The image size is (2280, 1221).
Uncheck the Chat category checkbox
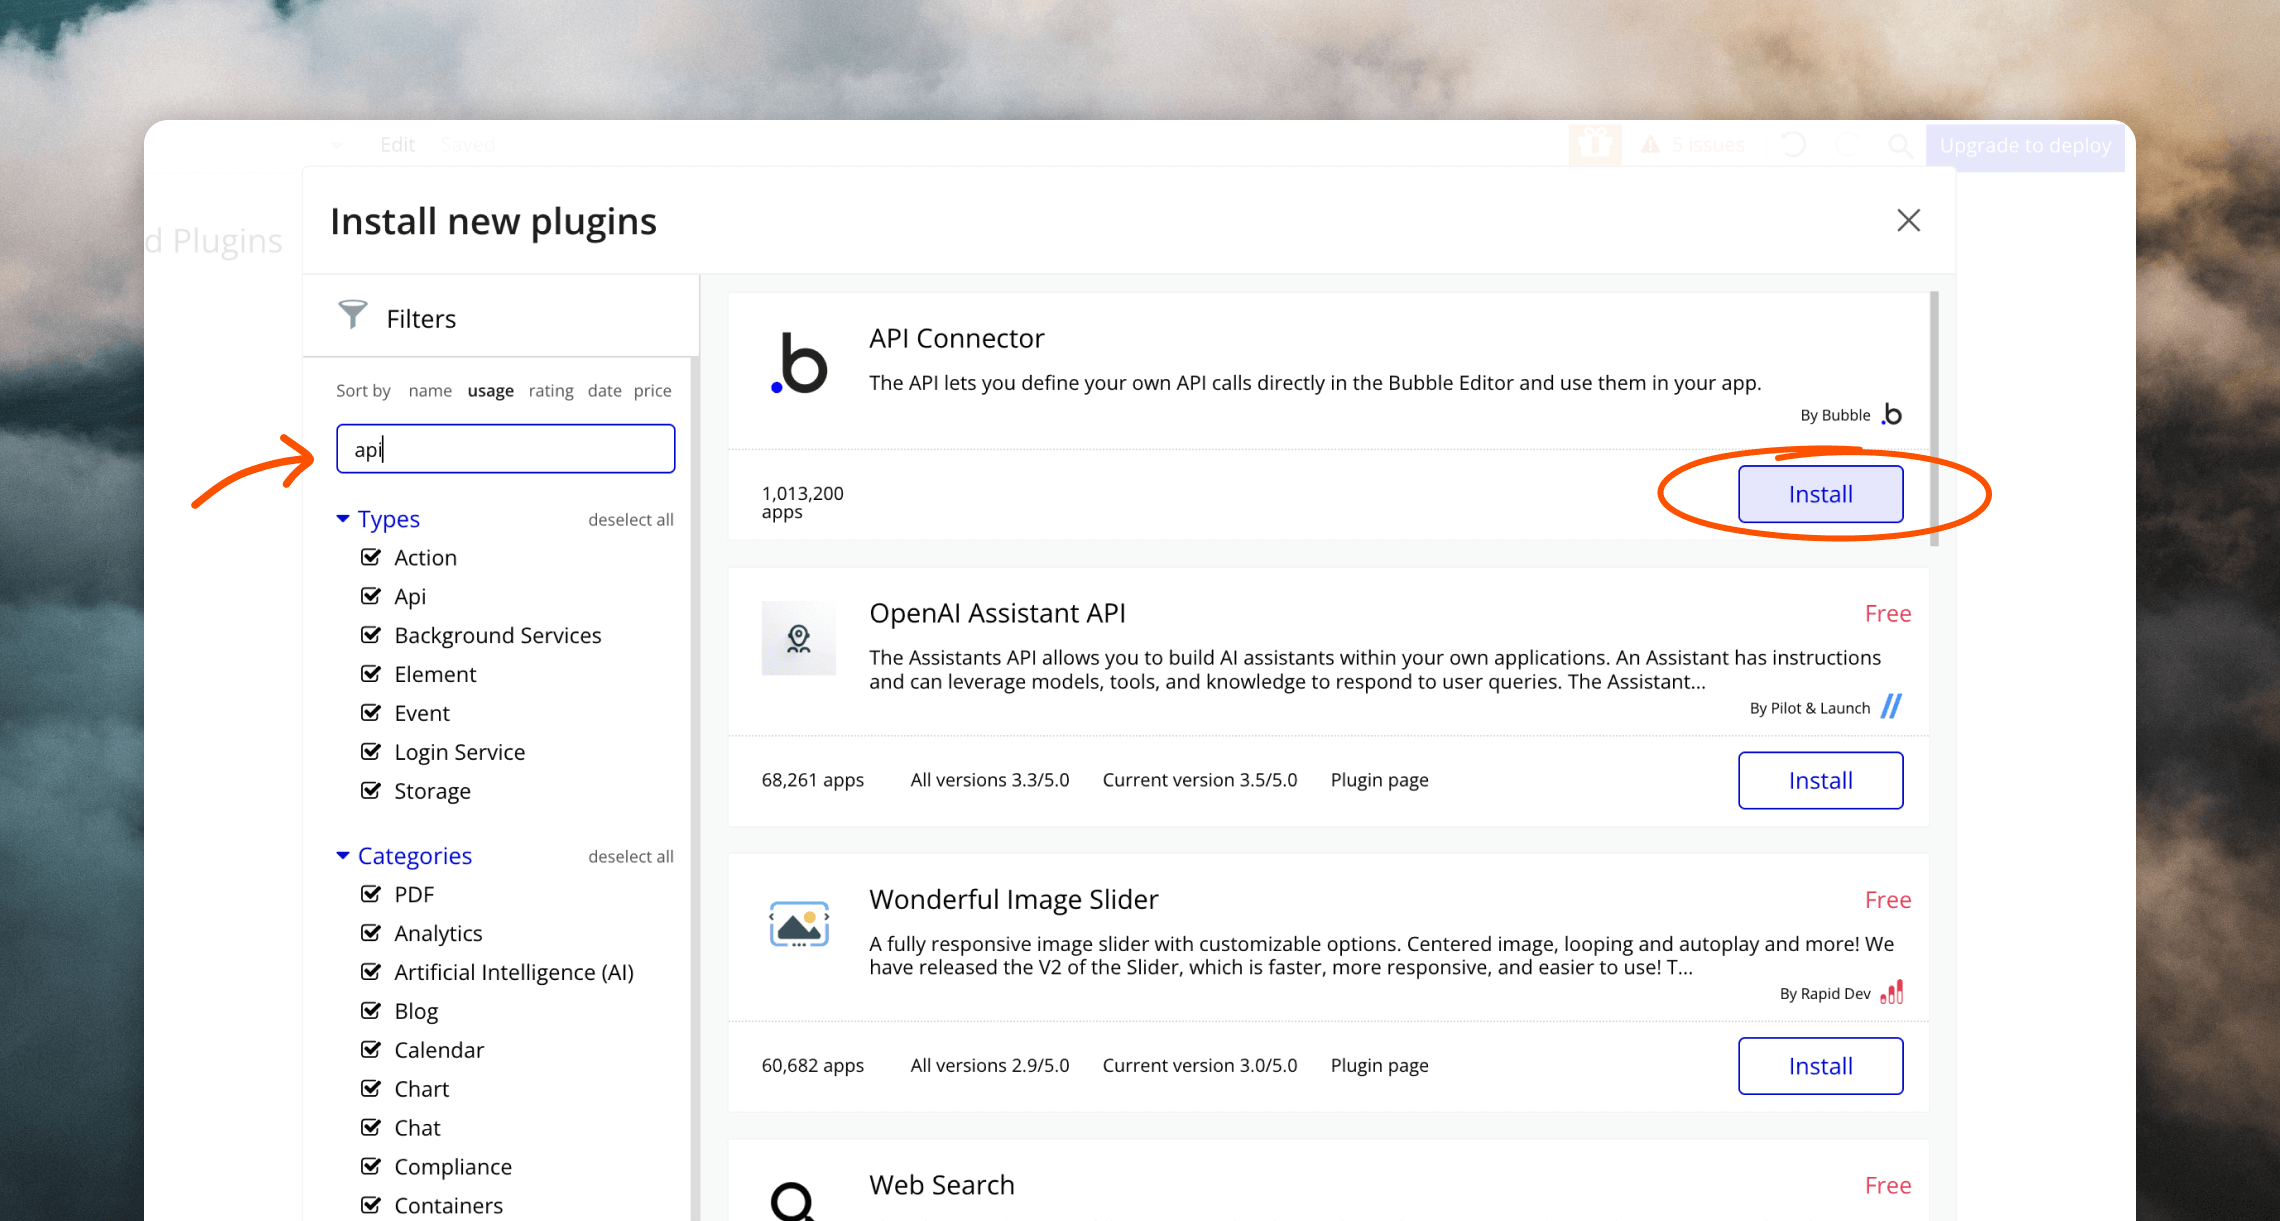tap(370, 1128)
